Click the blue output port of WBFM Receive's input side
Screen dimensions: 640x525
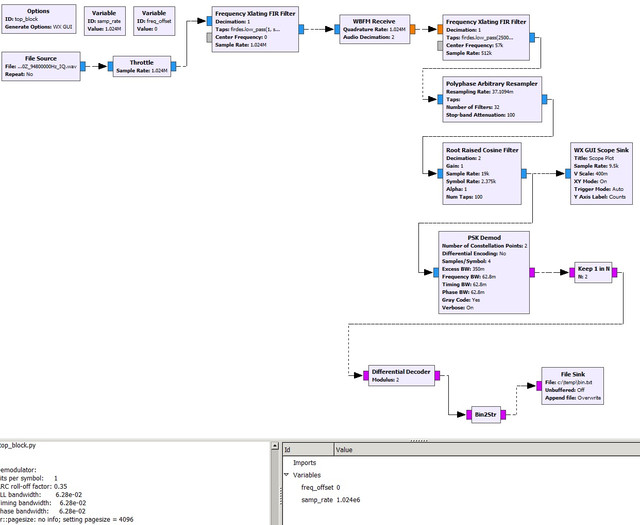pos(337,29)
